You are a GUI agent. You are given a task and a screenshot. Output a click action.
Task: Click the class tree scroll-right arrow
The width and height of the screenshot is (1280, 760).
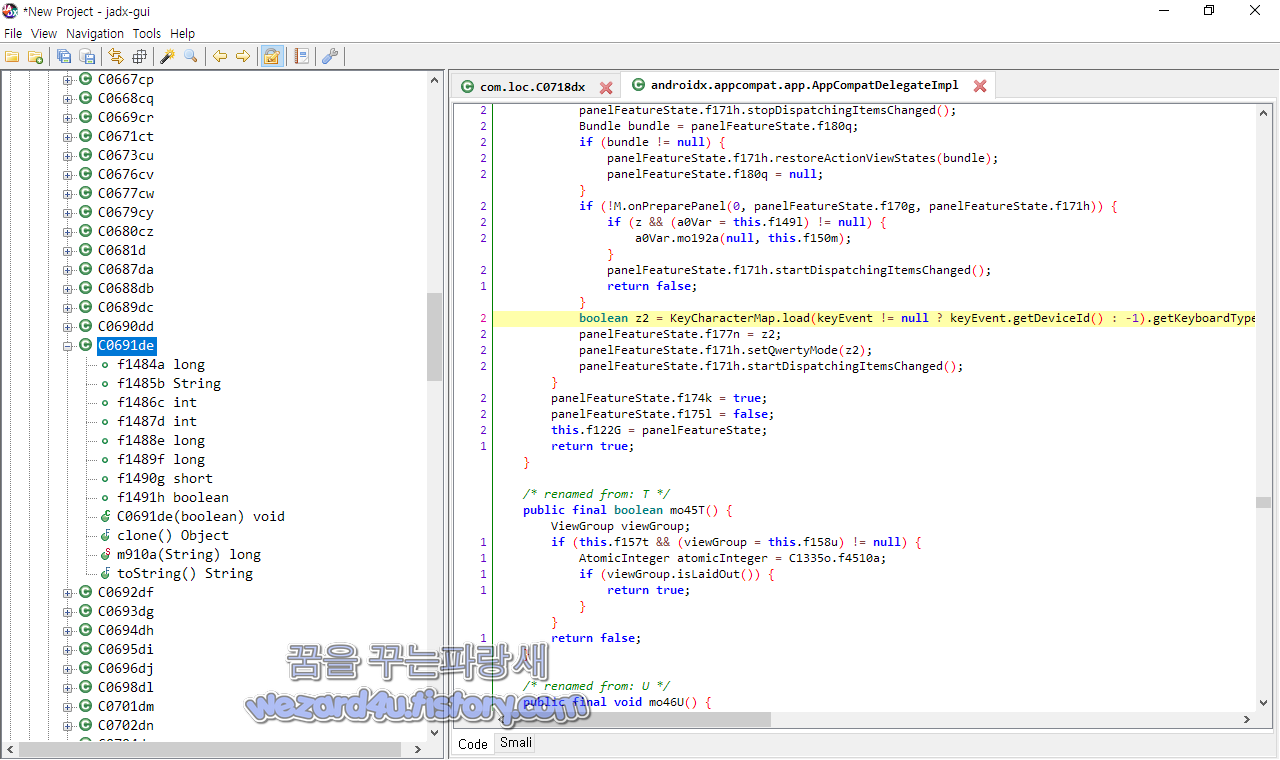coord(418,749)
